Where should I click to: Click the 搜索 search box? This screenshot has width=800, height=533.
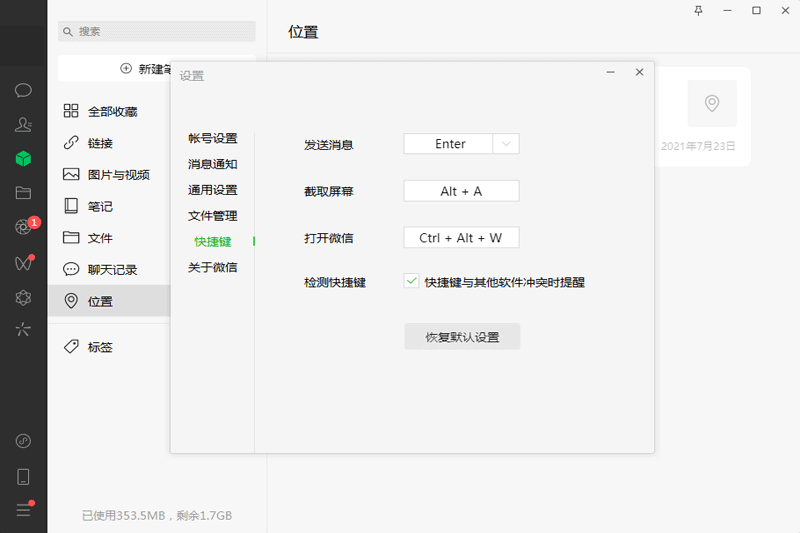point(156,31)
